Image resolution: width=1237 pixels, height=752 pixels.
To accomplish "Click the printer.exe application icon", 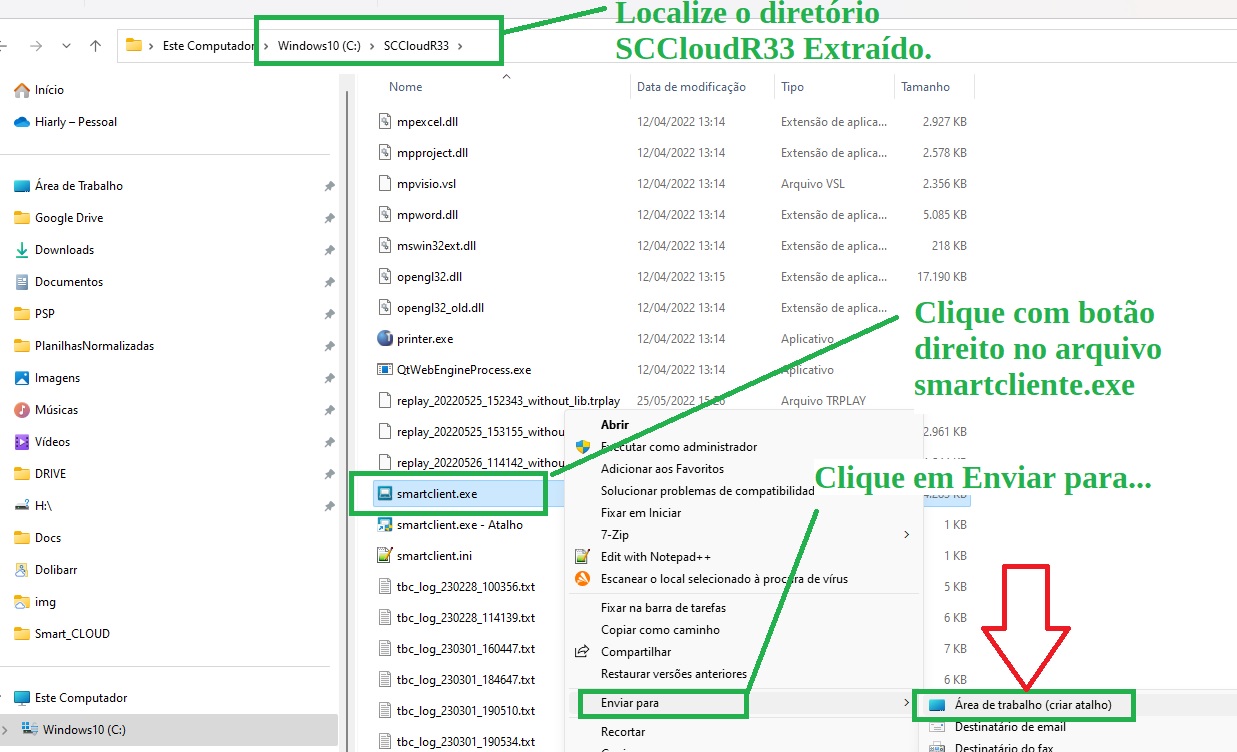I will coord(385,339).
